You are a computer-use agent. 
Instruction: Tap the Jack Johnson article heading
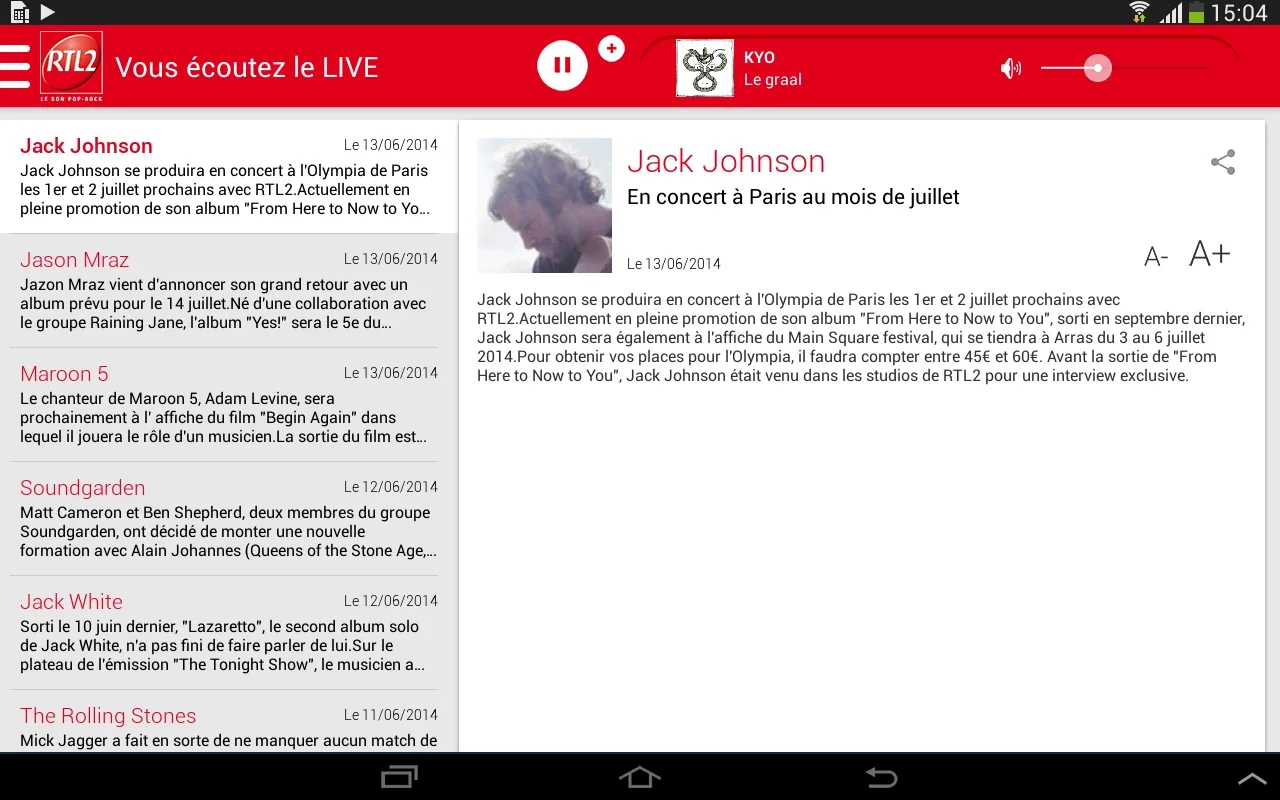click(726, 161)
